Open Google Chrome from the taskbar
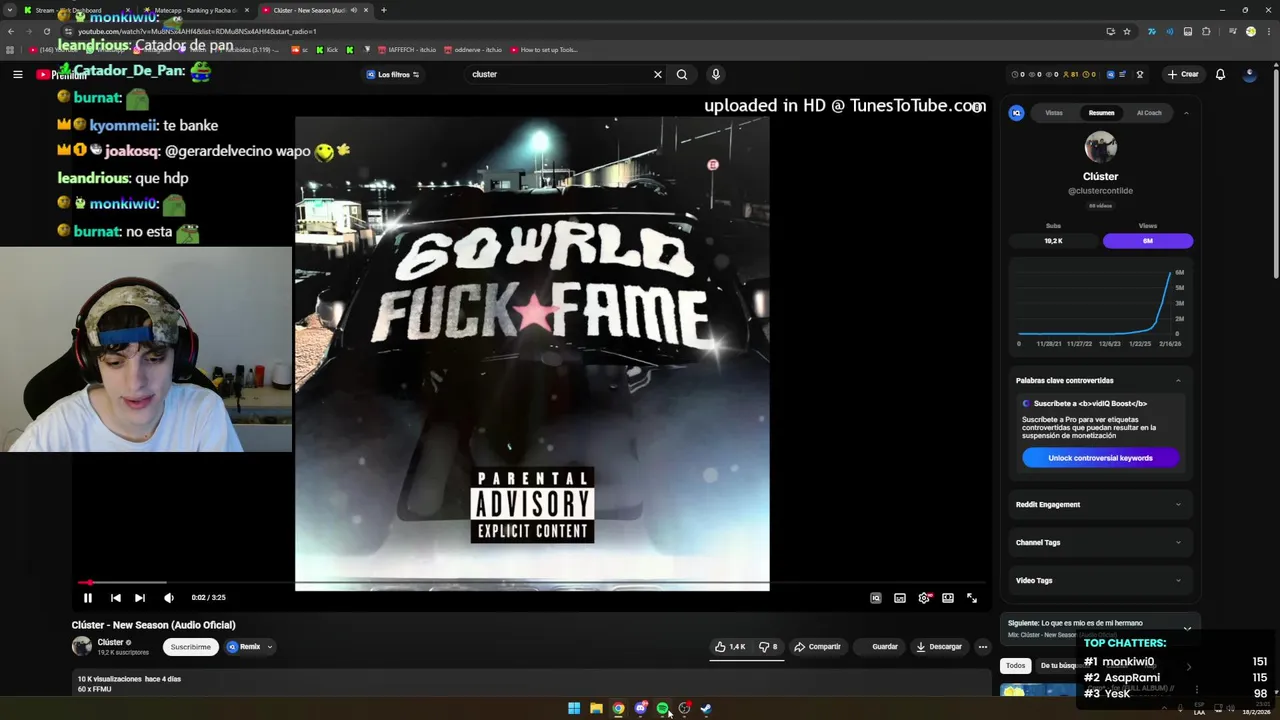Viewport: 1280px width, 720px height. [618, 708]
